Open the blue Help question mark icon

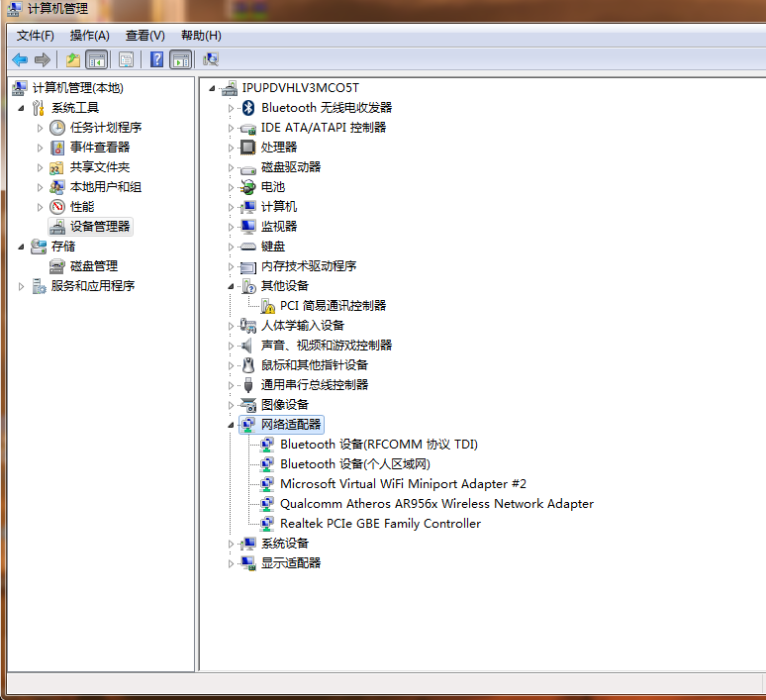point(156,60)
